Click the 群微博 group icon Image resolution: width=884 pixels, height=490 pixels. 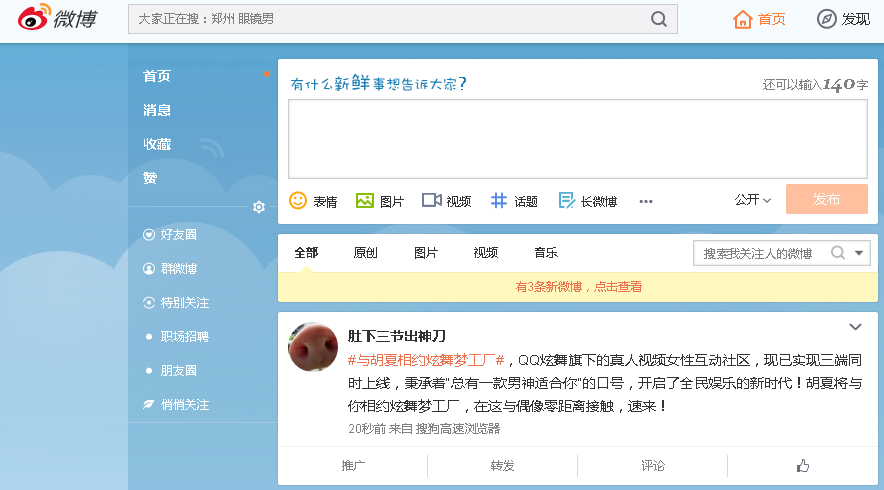tap(149, 269)
